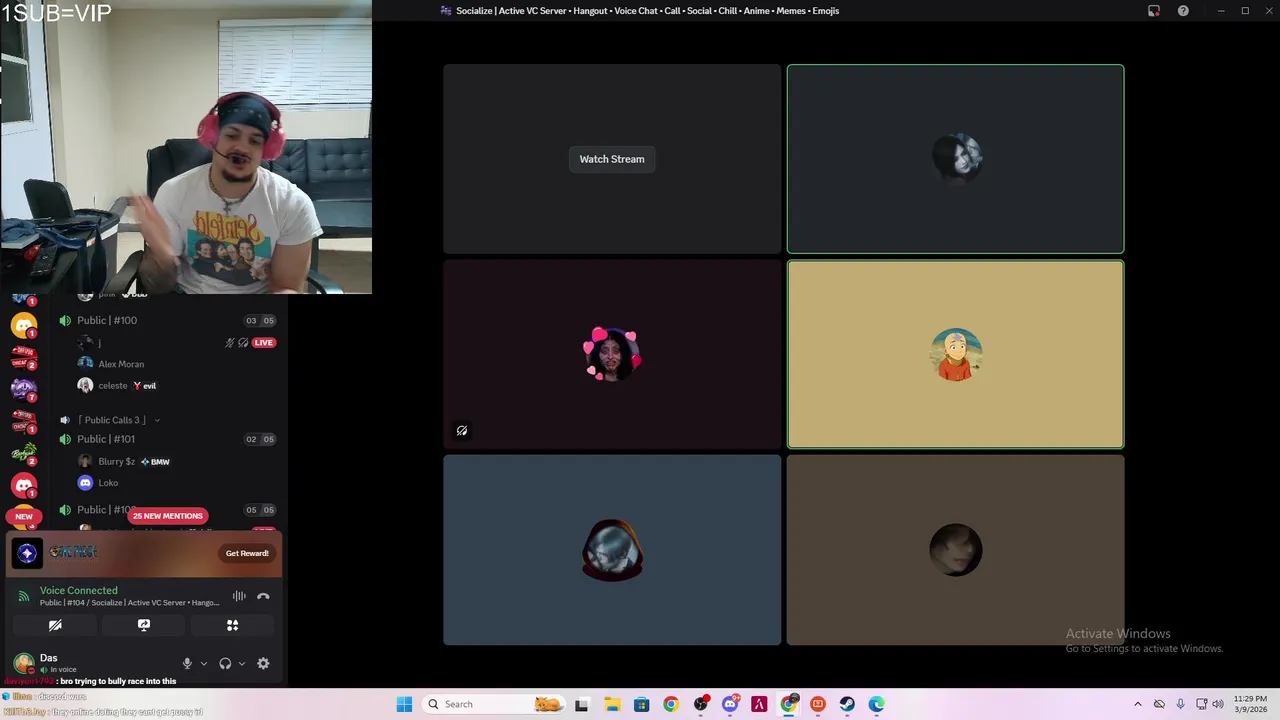Open the inbox icon in title bar
This screenshot has width=1280, height=720.
[1154, 11]
